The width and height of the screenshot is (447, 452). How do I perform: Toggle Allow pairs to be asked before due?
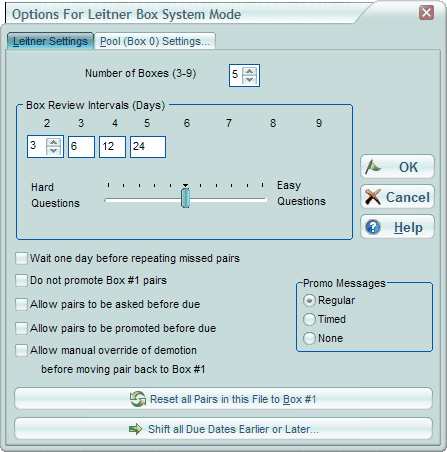(x=21, y=304)
